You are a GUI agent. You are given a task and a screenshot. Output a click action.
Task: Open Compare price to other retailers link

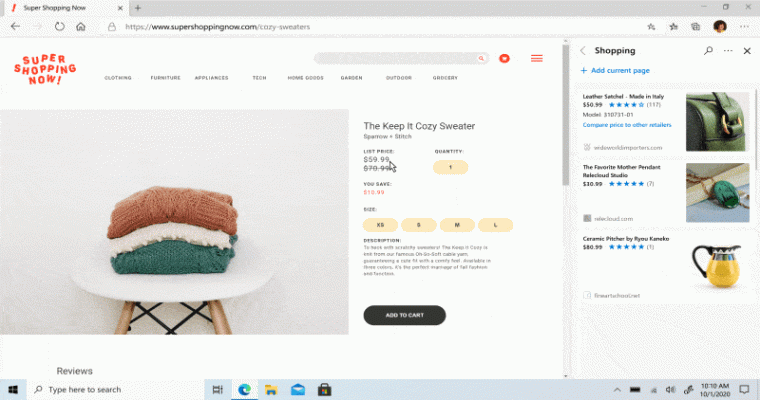(x=627, y=125)
